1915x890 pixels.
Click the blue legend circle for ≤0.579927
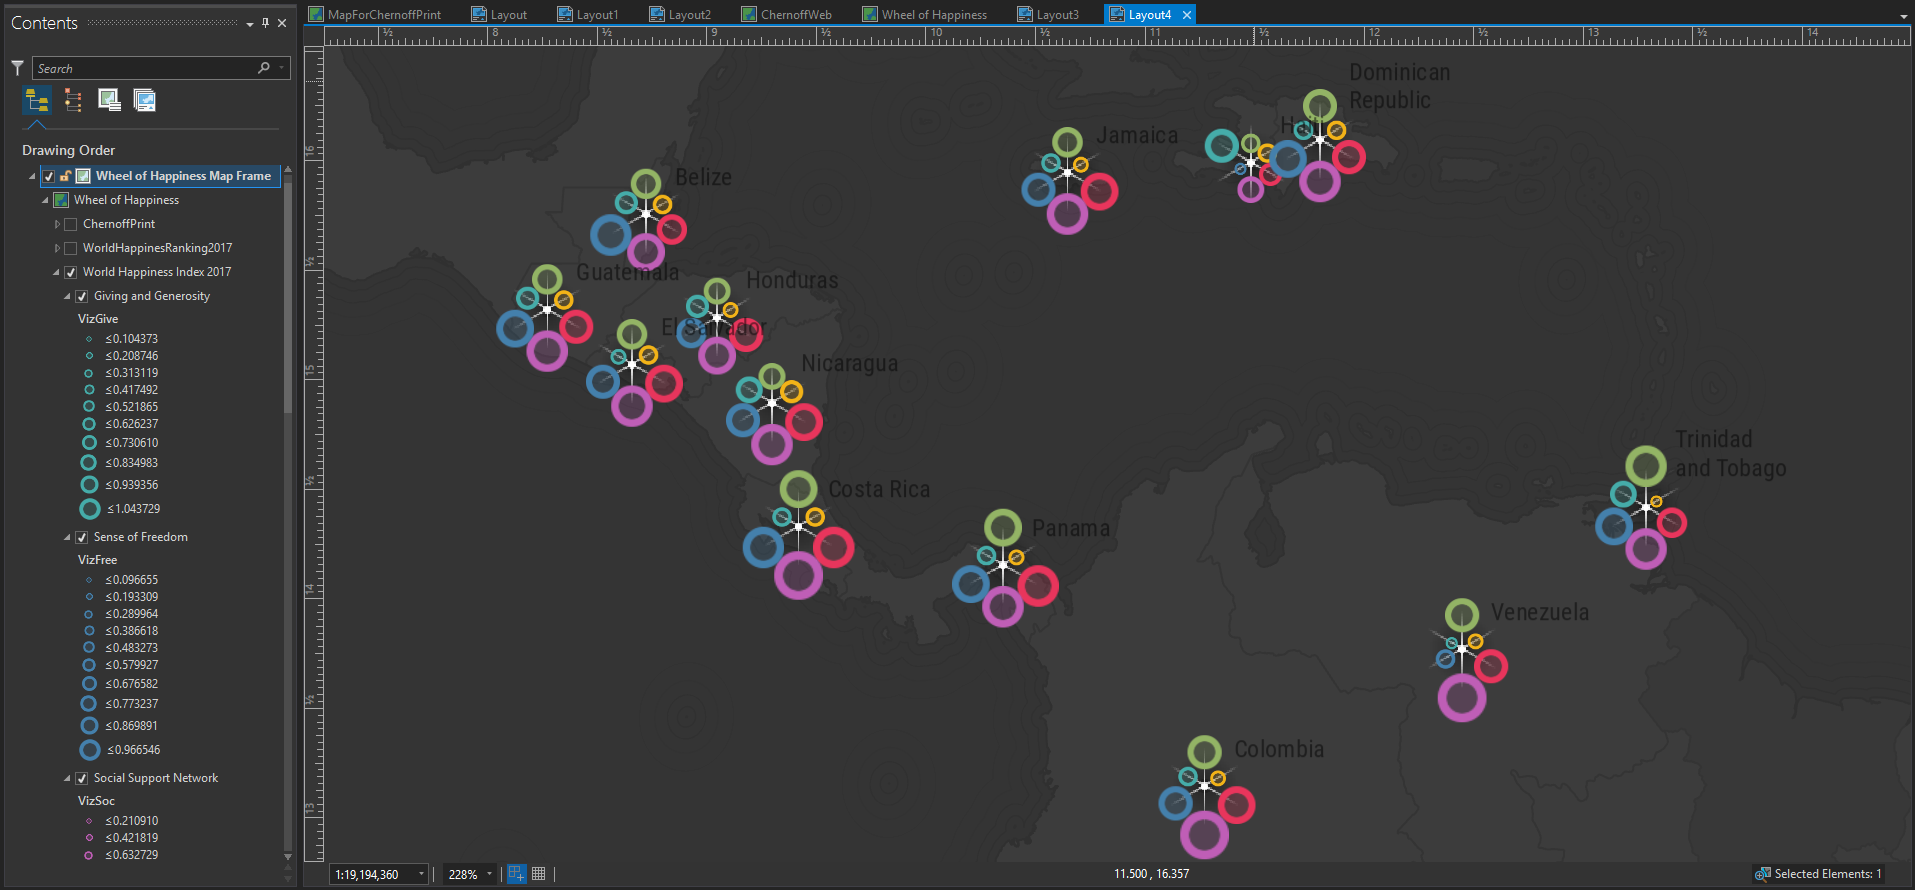click(89, 665)
